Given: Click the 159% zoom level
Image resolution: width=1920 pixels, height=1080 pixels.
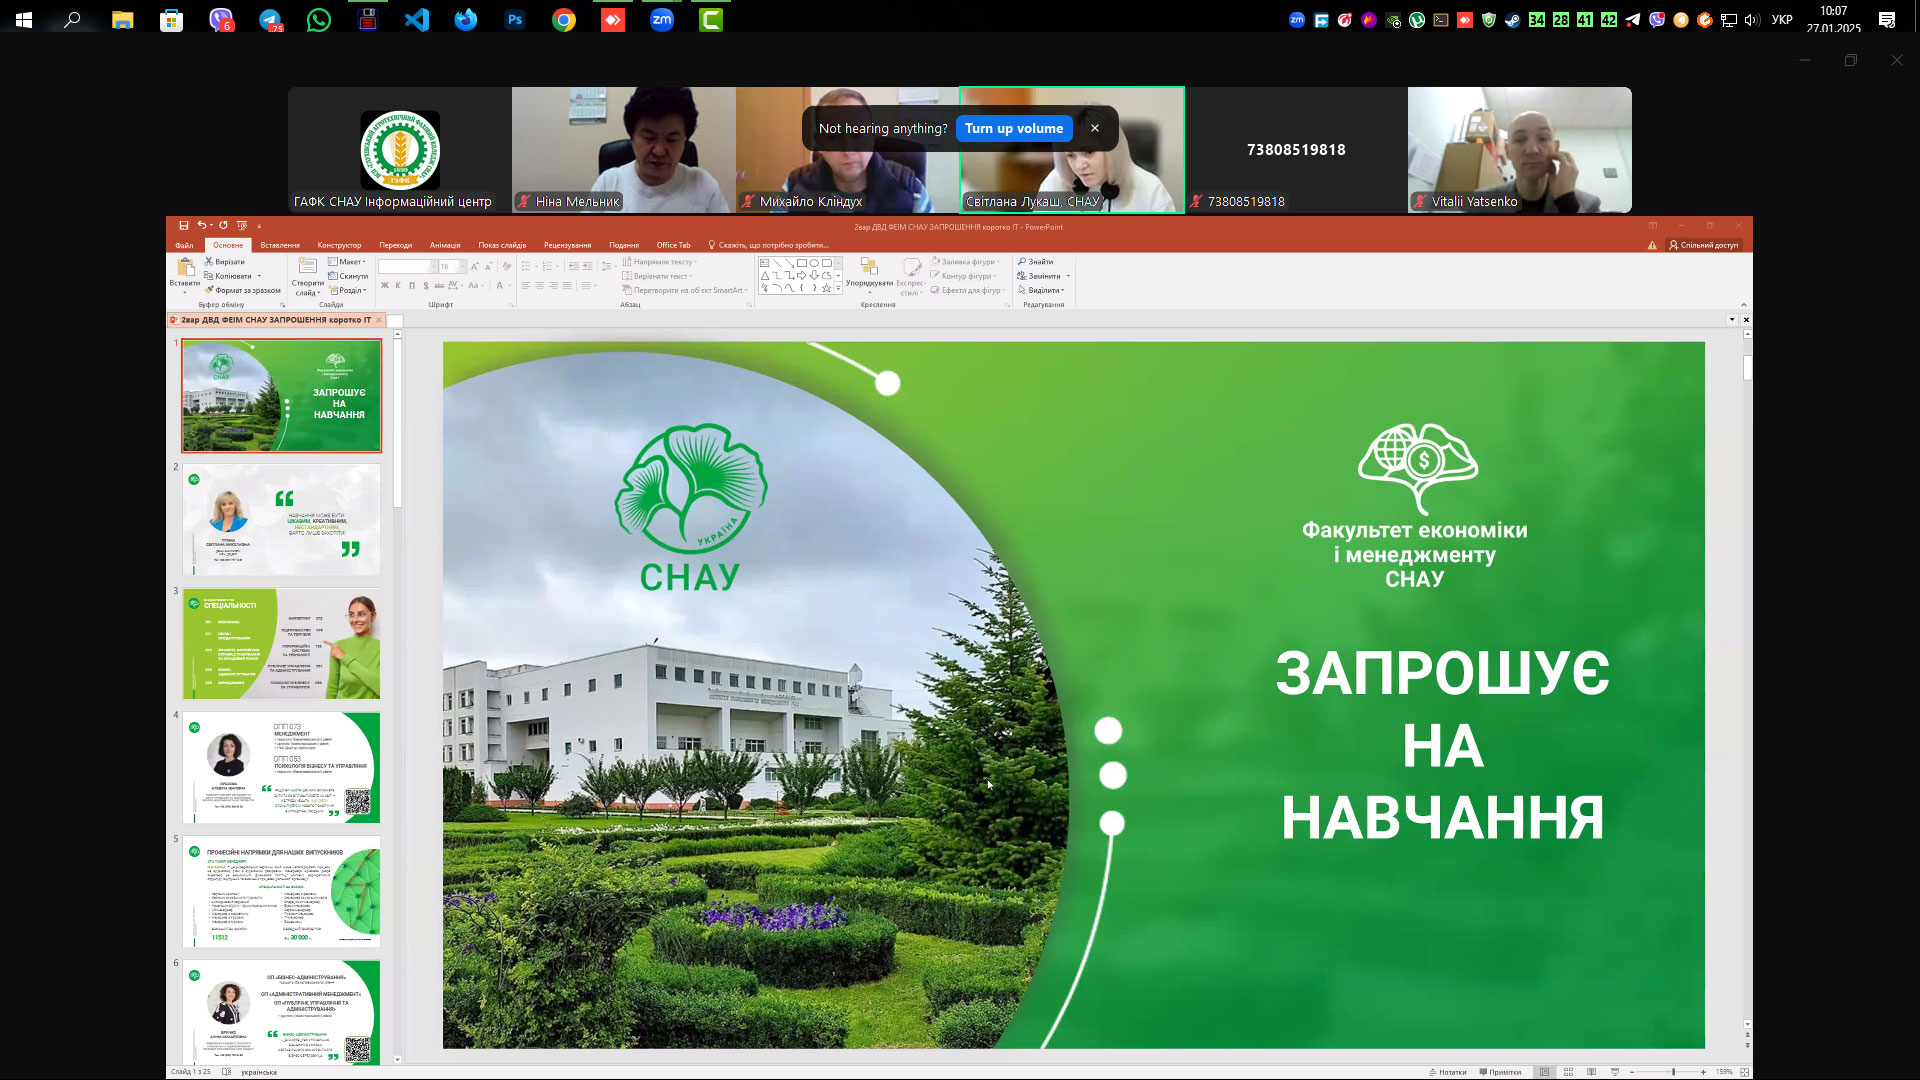Looking at the screenshot, I should [1724, 1072].
